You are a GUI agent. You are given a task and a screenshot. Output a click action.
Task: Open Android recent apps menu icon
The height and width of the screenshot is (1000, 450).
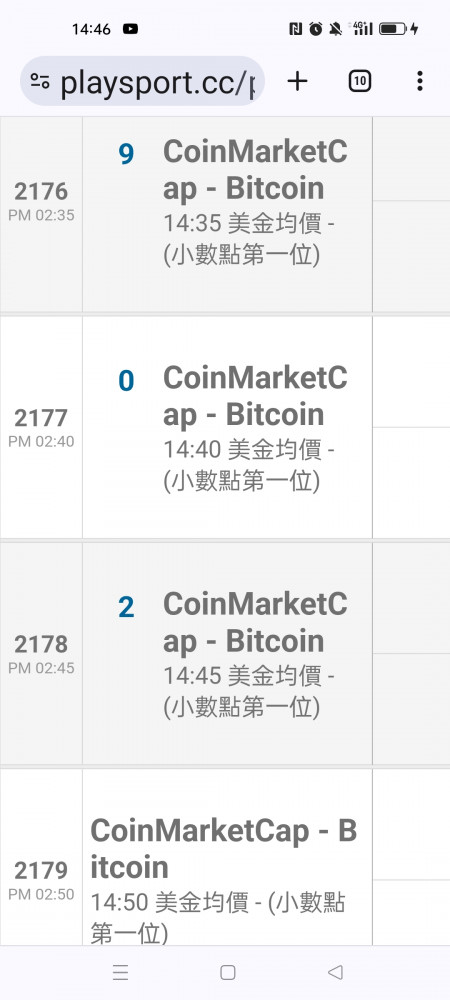coord(120,972)
